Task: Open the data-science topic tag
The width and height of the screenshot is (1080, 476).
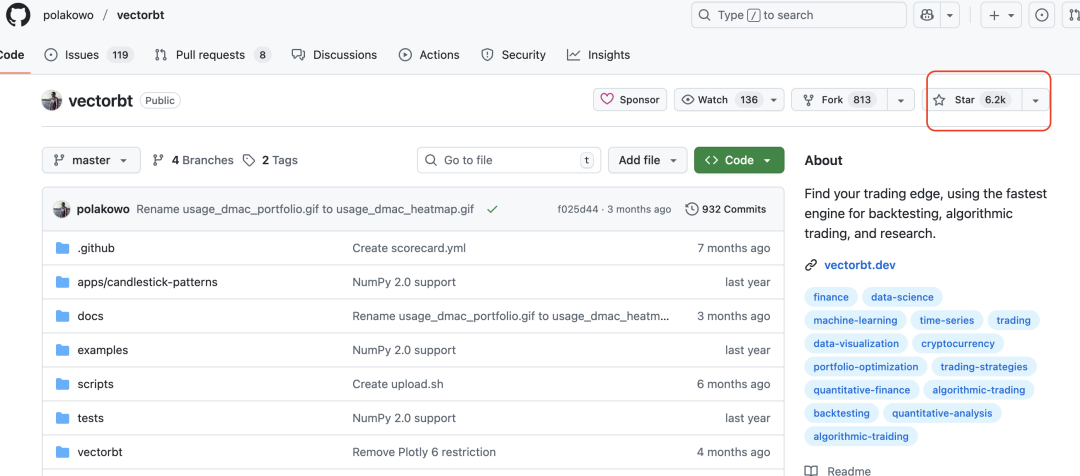Action: (902, 298)
